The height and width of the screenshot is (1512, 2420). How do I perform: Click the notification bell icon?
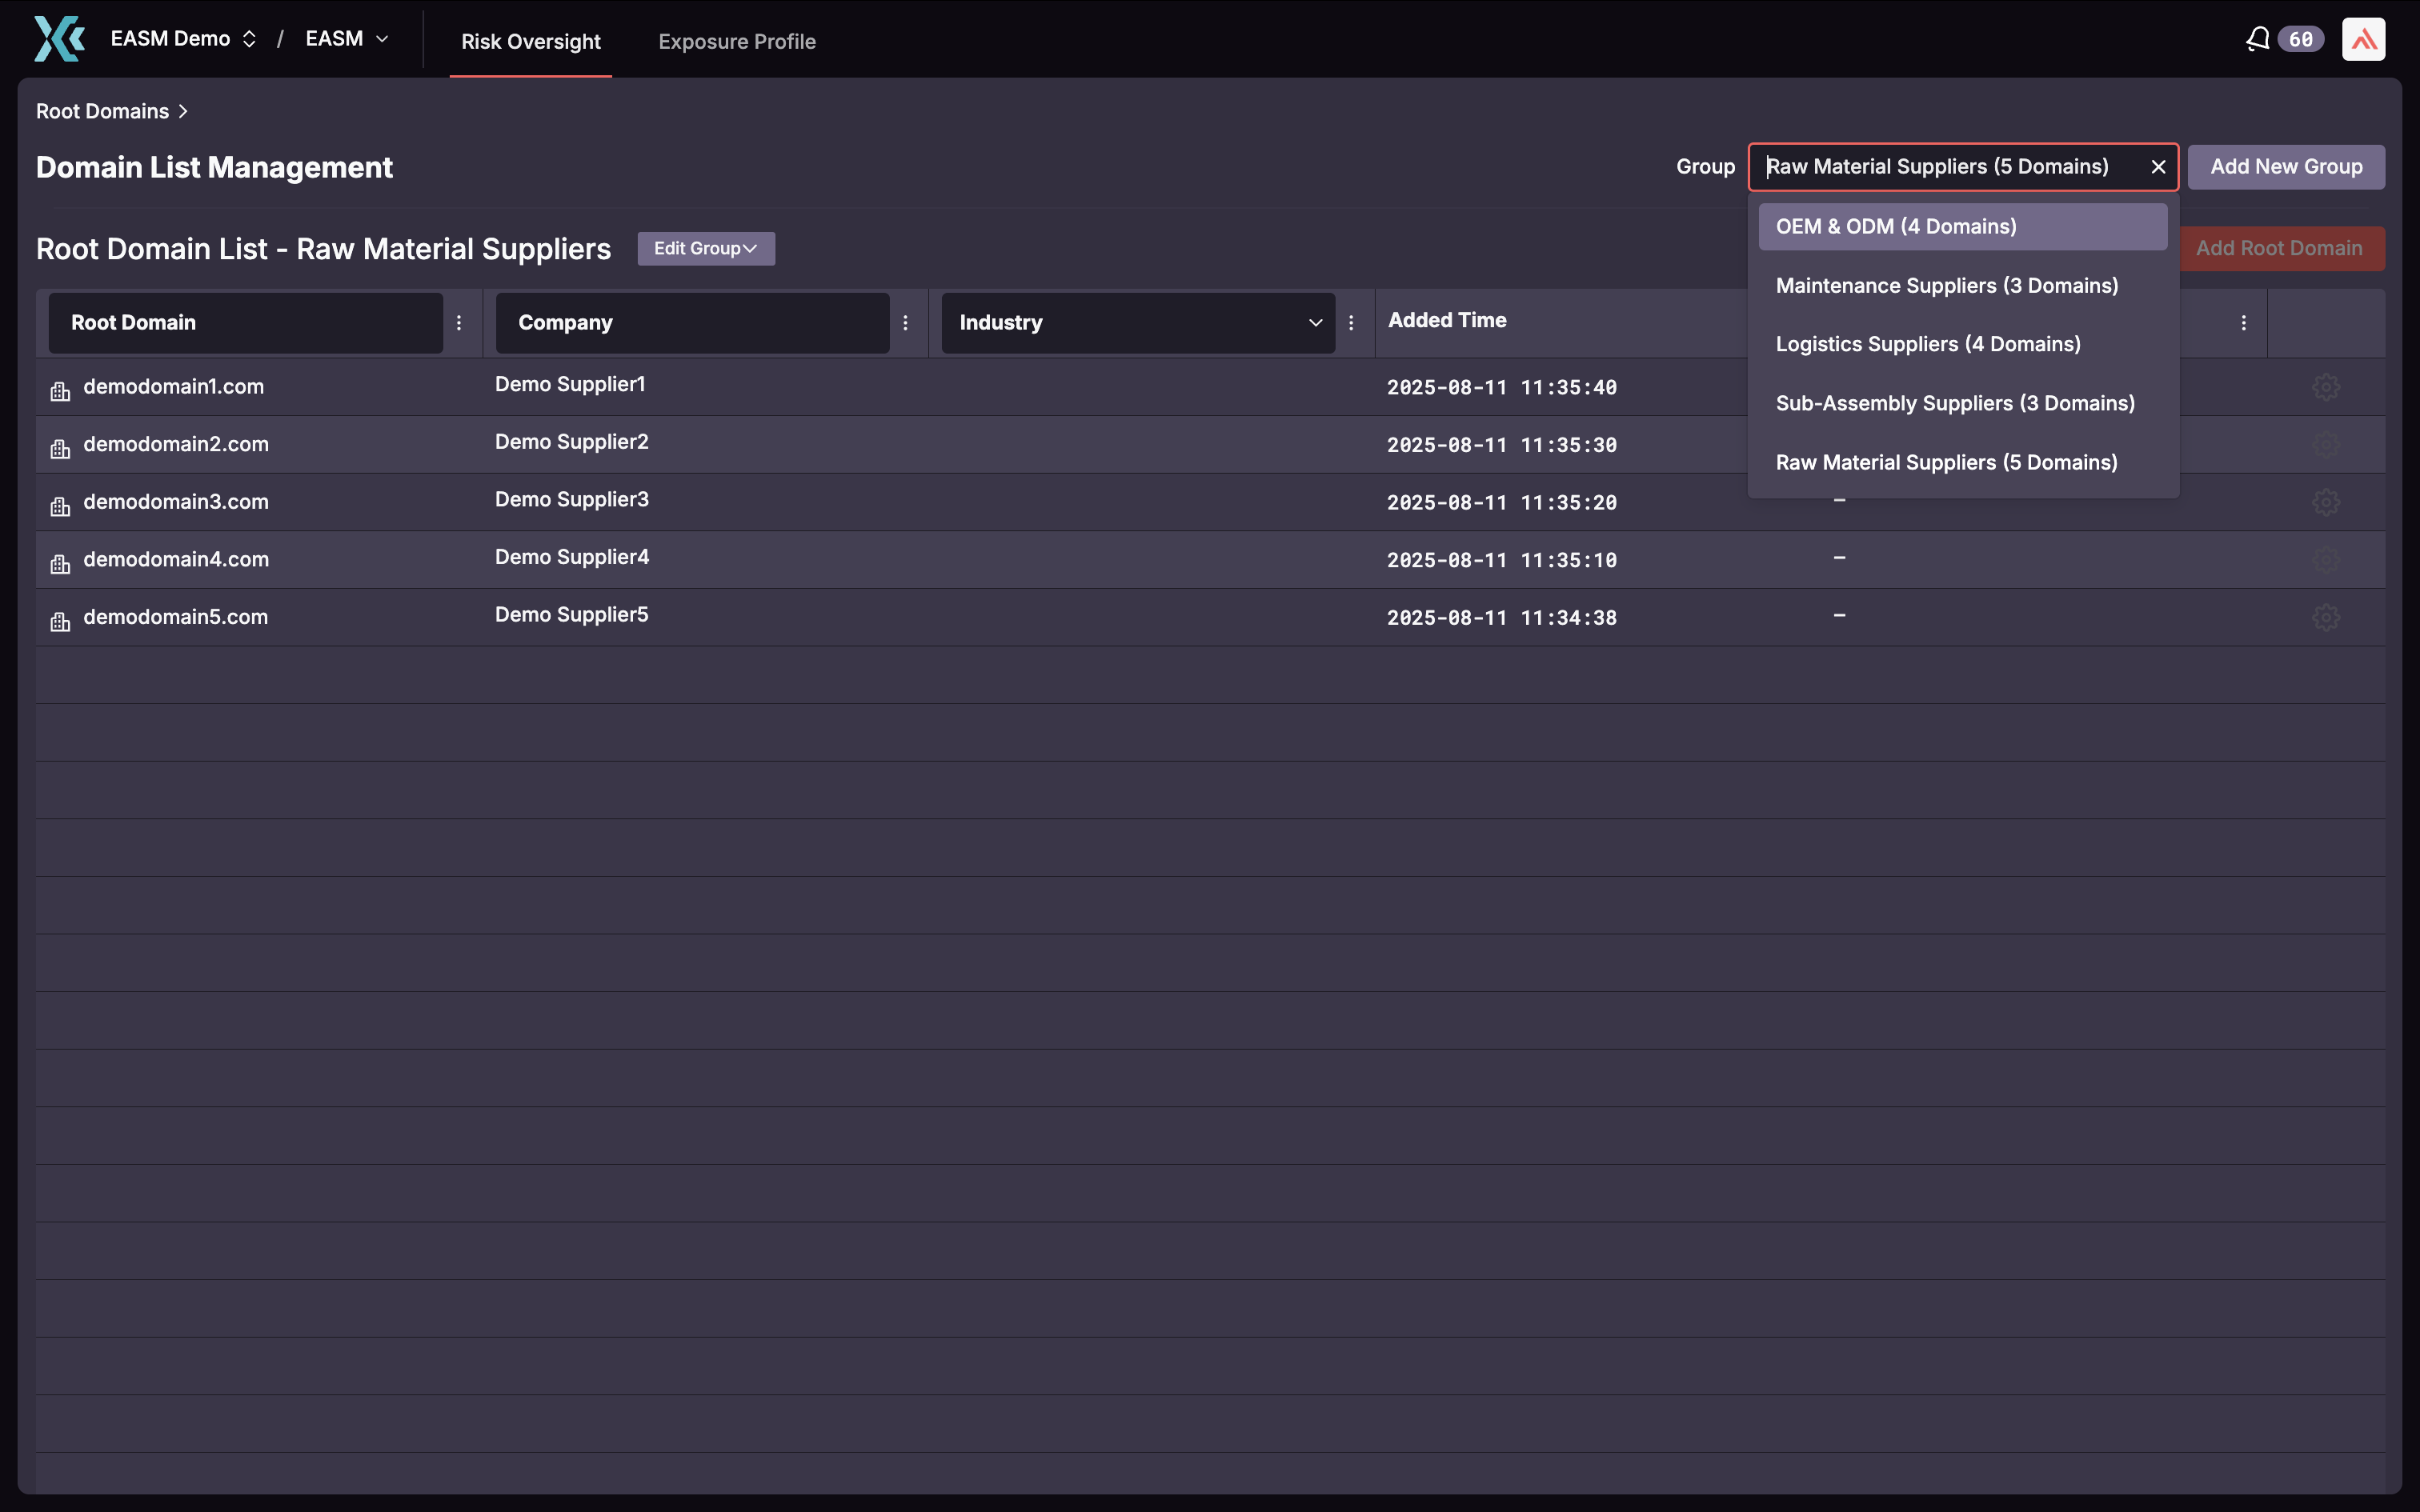pyautogui.click(x=2257, y=38)
